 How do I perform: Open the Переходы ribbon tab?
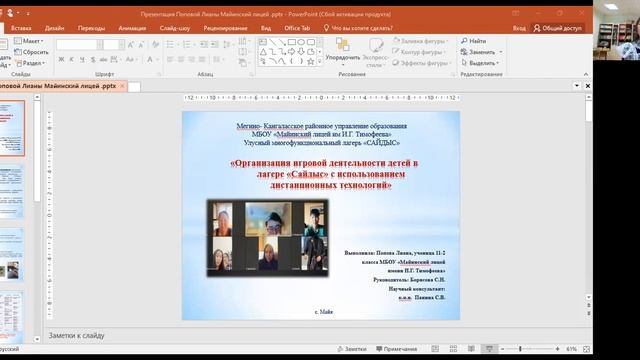click(x=91, y=28)
